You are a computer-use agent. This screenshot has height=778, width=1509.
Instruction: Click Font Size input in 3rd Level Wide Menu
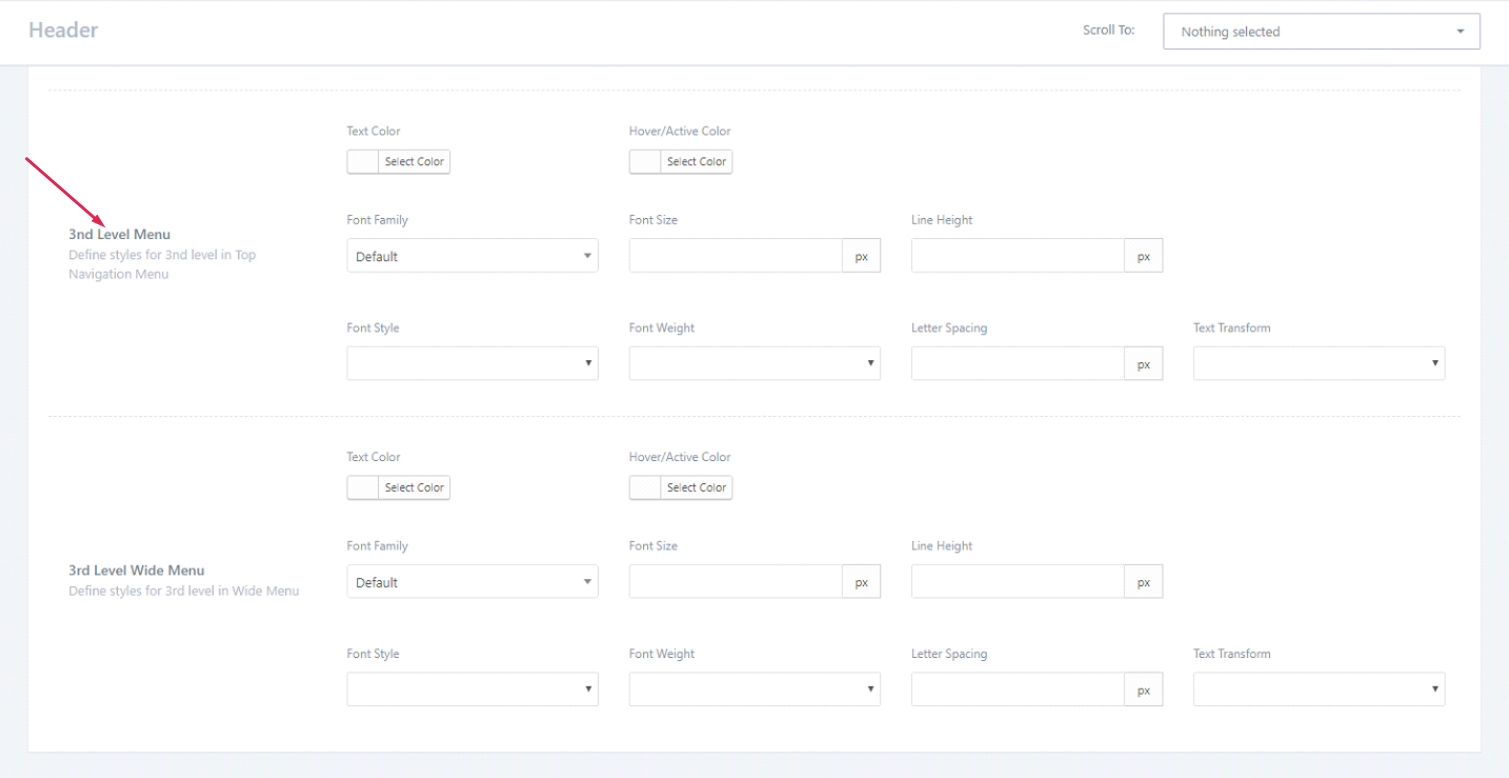(x=735, y=582)
